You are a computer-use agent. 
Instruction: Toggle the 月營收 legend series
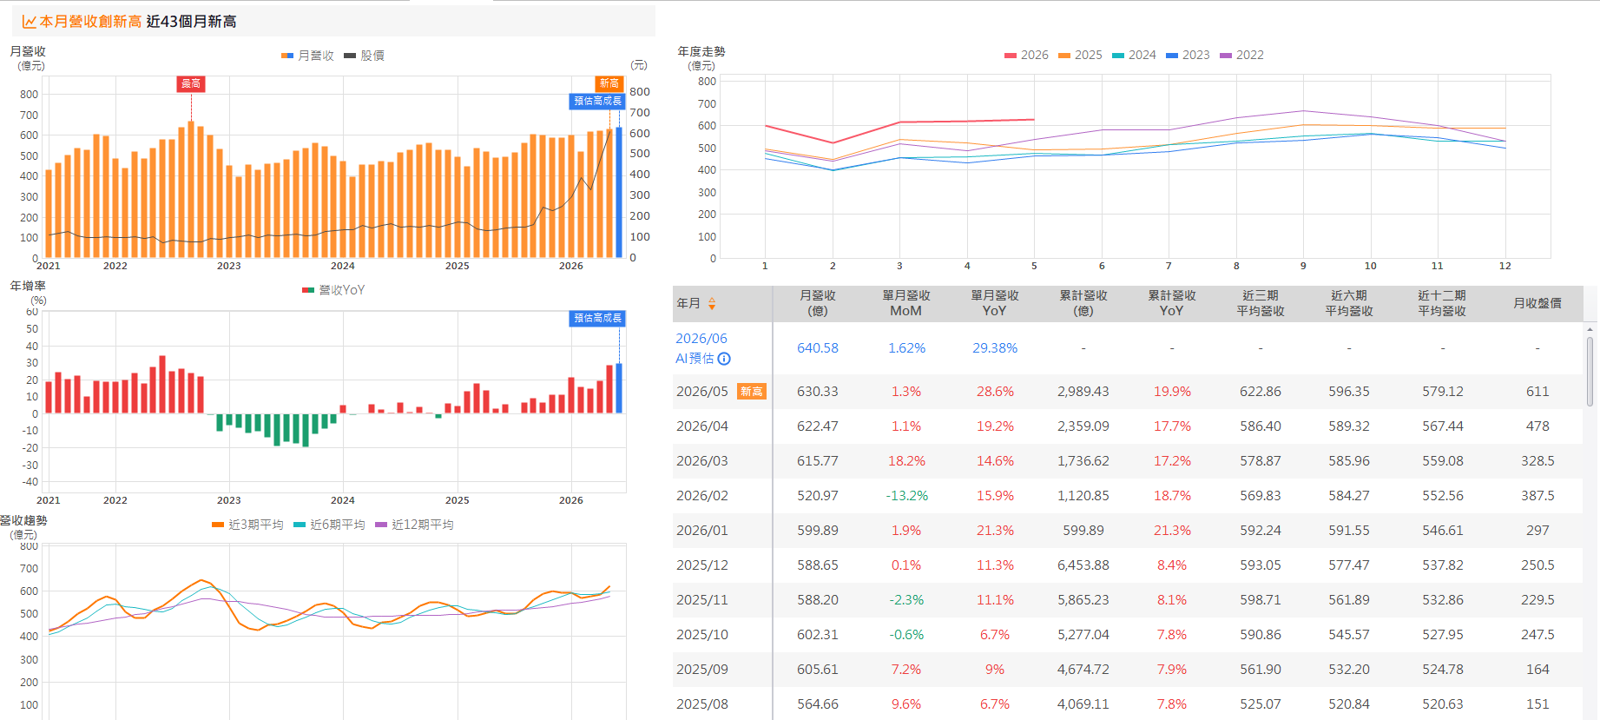pyautogui.click(x=308, y=56)
